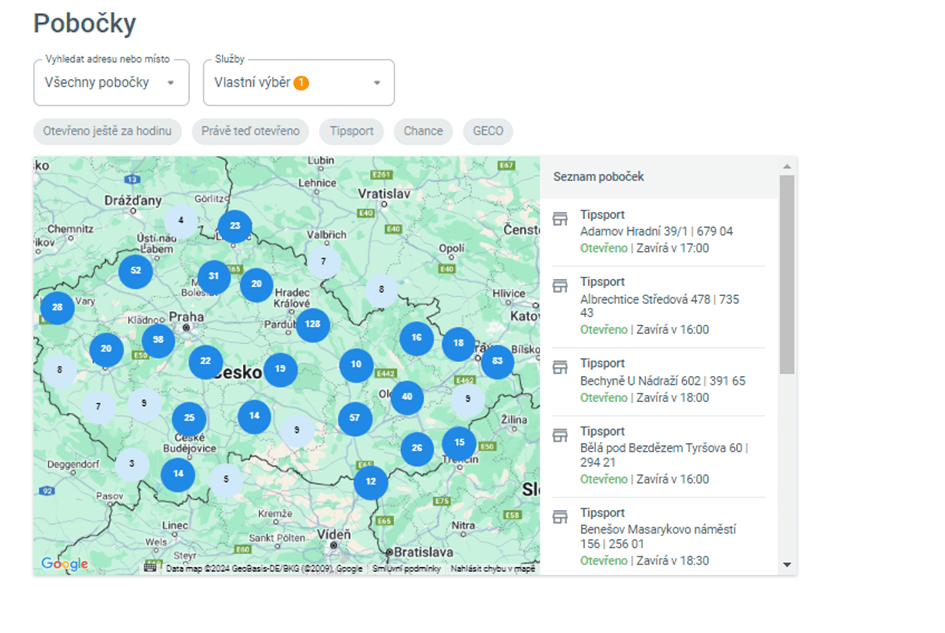Click map cluster 23 near Görlitz
Image resolution: width=945 pixels, height=633 pixels.
pos(235,226)
